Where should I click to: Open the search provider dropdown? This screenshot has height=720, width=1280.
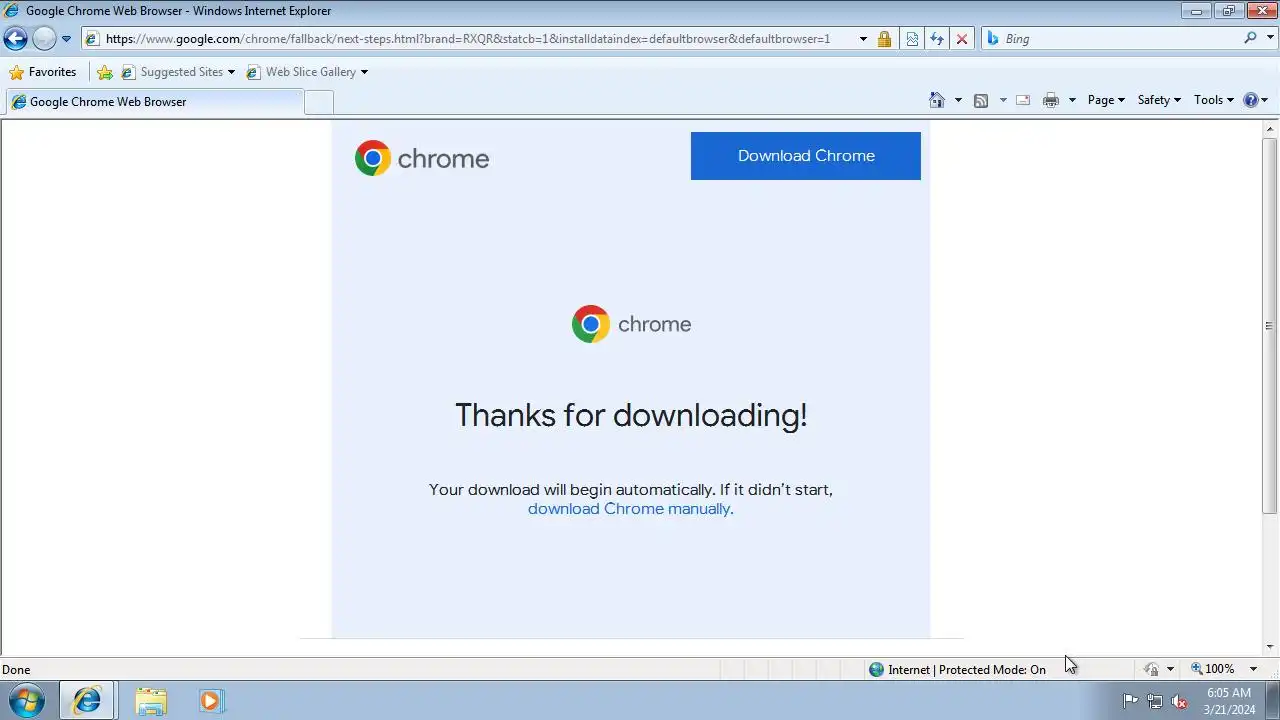click(1269, 39)
